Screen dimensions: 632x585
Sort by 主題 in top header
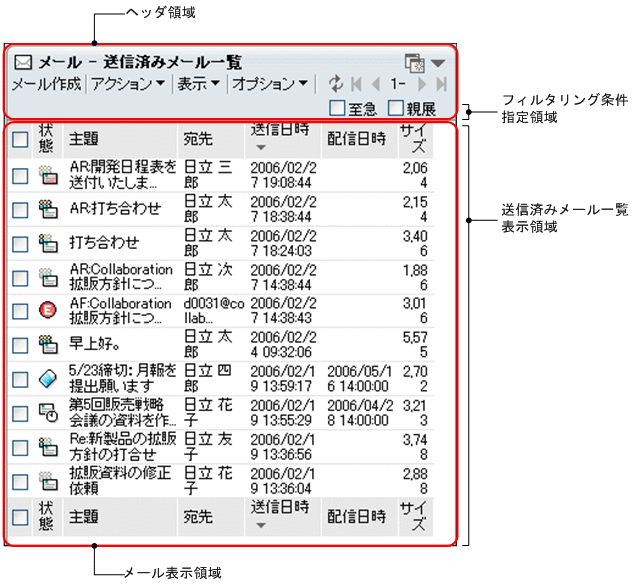84,139
